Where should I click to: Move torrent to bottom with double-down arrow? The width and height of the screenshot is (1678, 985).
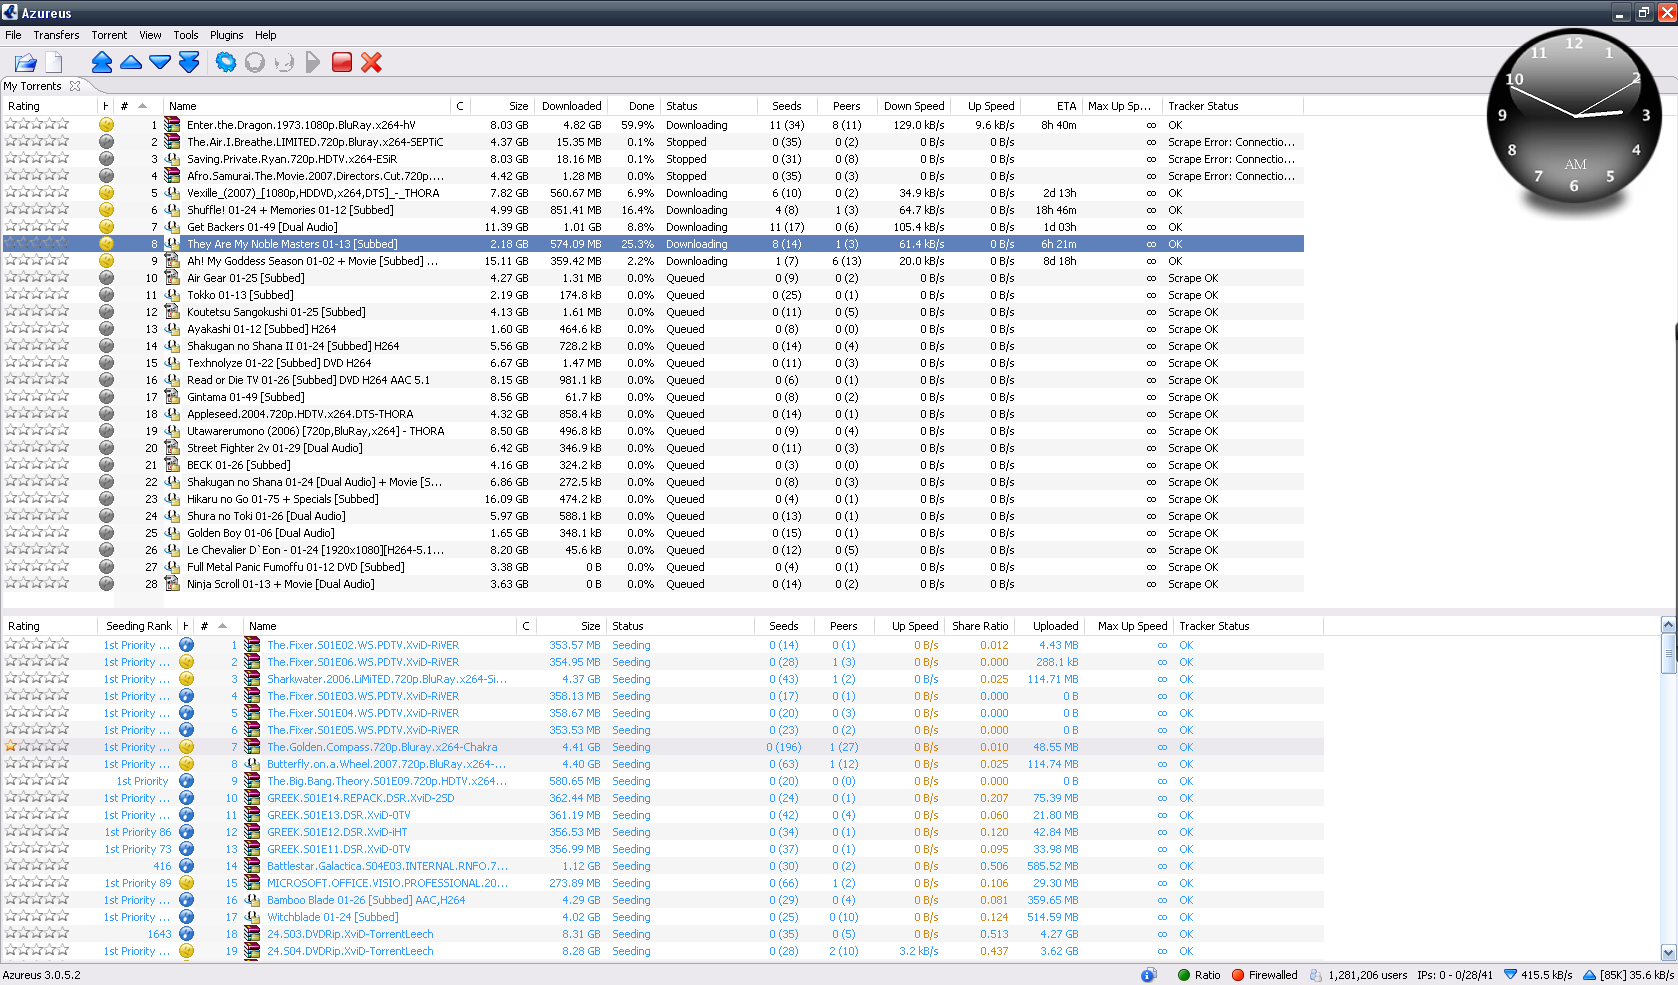[x=189, y=63]
